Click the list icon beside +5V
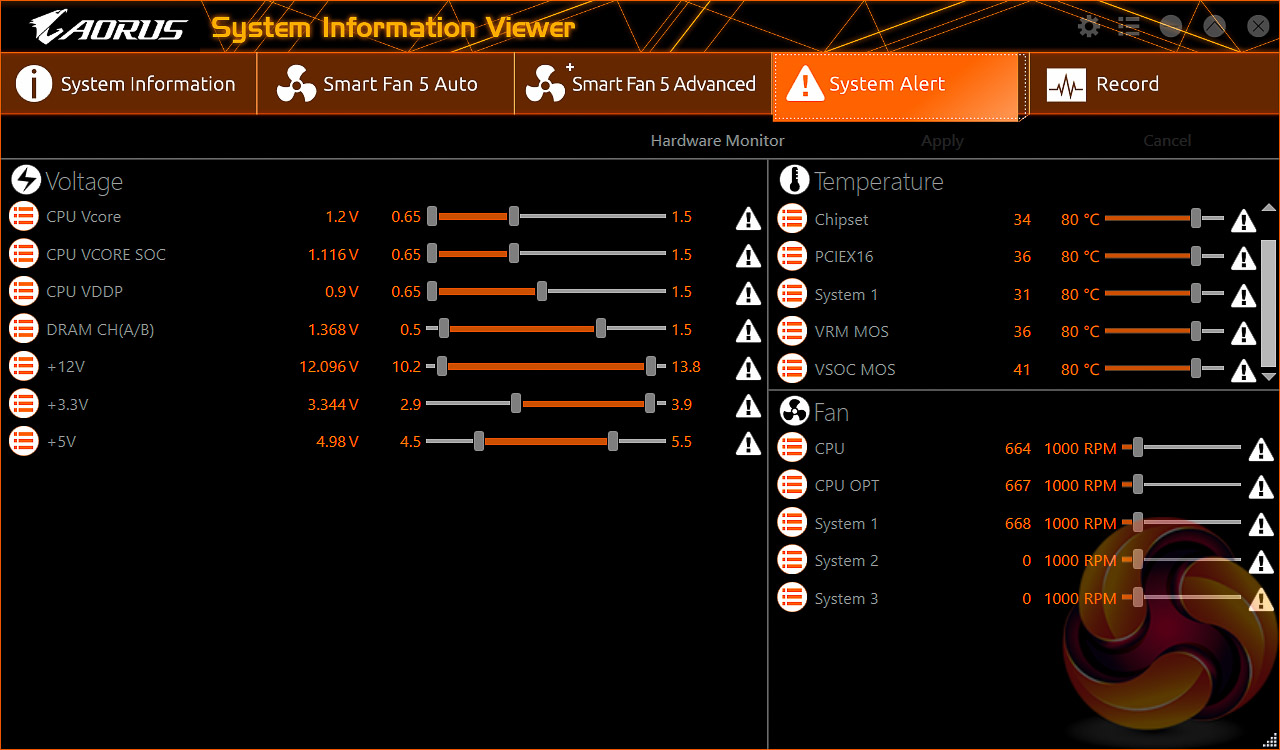Image resolution: width=1280 pixels, height=750 pixels. pos(23,442)
